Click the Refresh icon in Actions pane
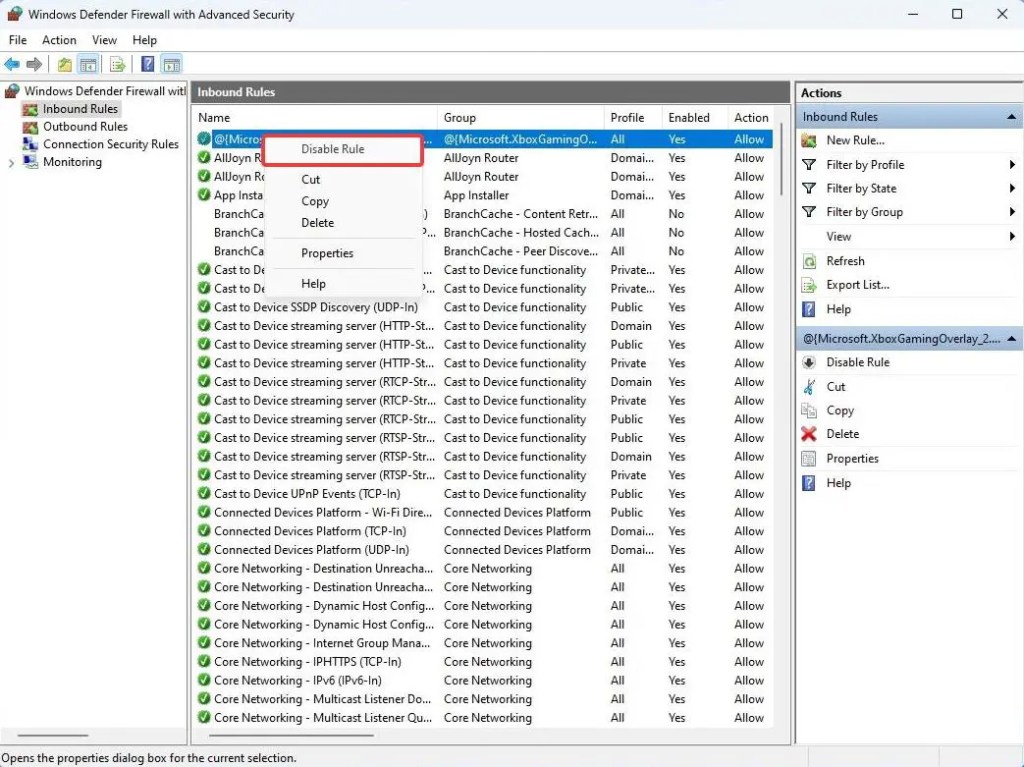 (809, 261)
